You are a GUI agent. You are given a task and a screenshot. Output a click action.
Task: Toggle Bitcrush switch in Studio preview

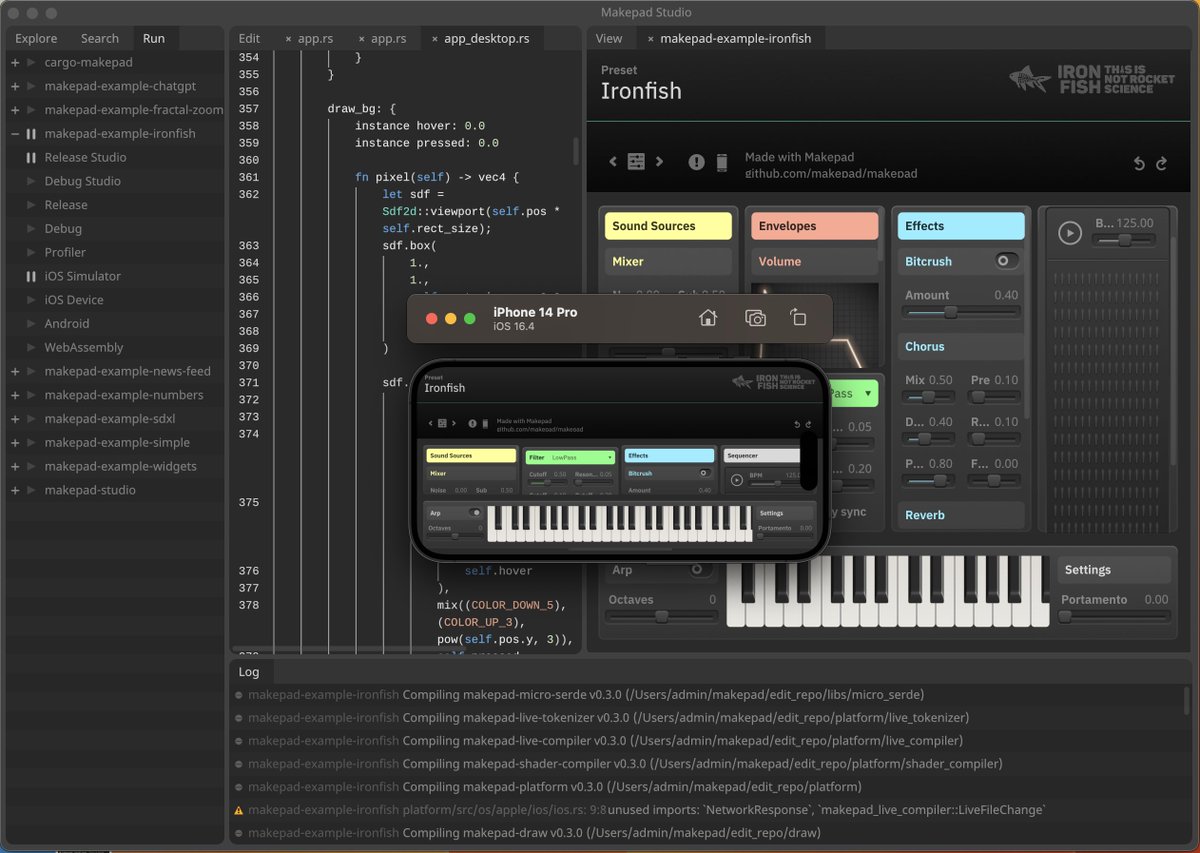point(1006,261)
